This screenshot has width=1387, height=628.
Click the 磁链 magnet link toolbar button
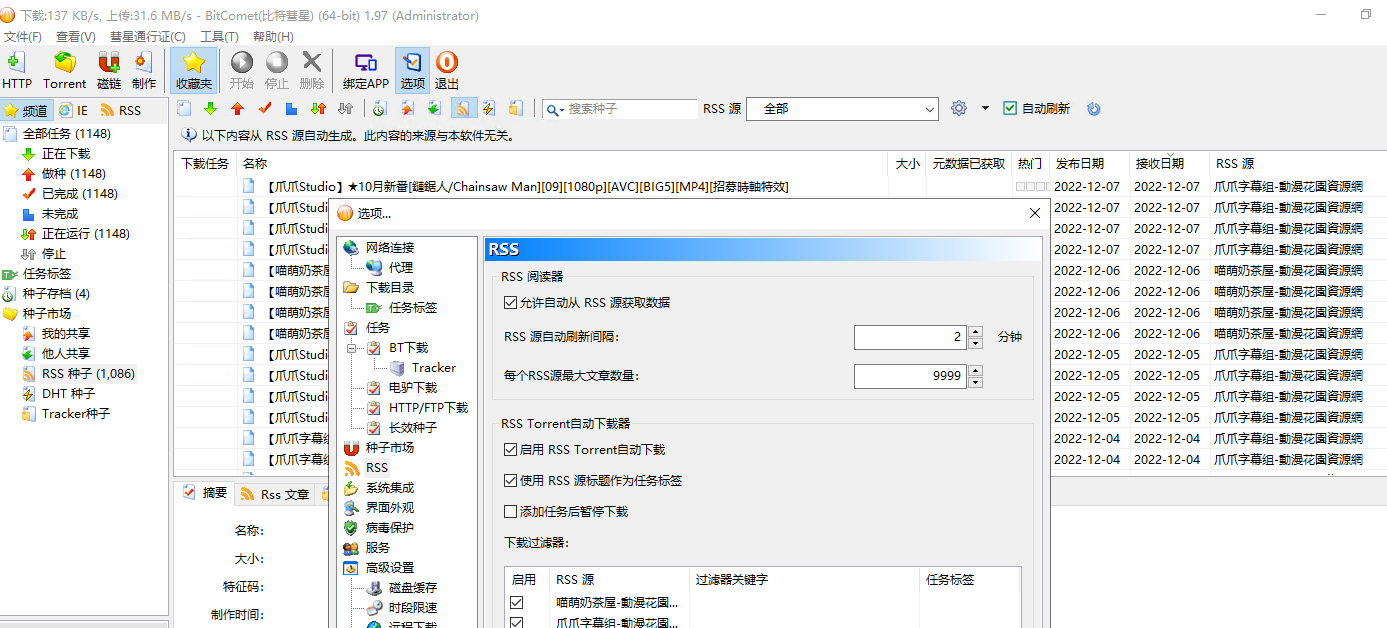(x=109, y=71)
